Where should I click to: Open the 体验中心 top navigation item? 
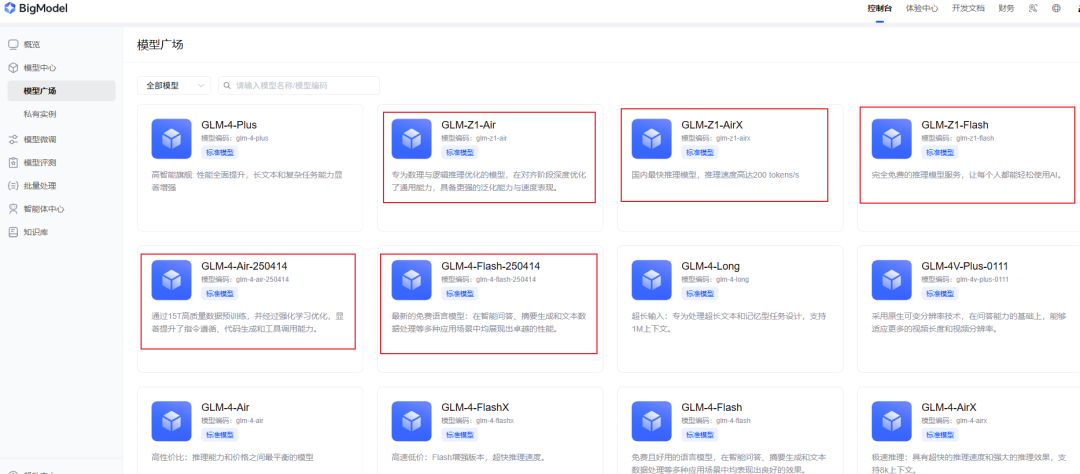(x=922, y=8)
